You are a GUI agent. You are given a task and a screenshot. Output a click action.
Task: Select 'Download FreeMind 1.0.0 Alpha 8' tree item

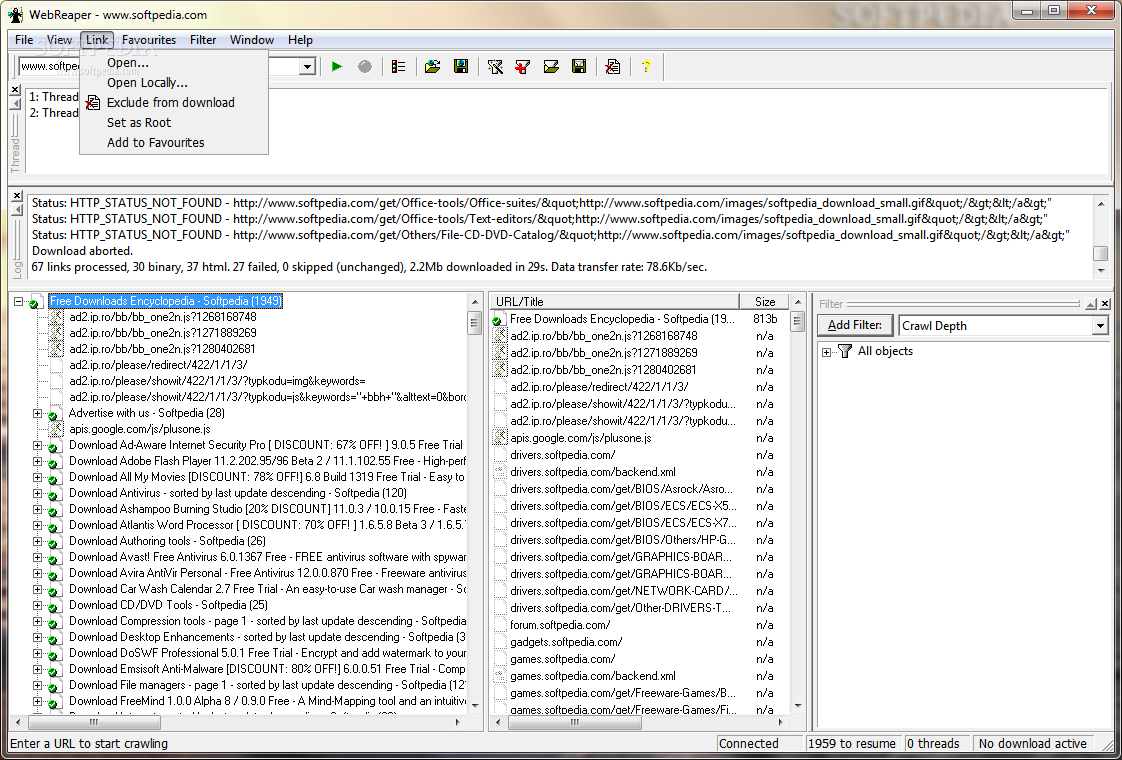coord(267,701)
